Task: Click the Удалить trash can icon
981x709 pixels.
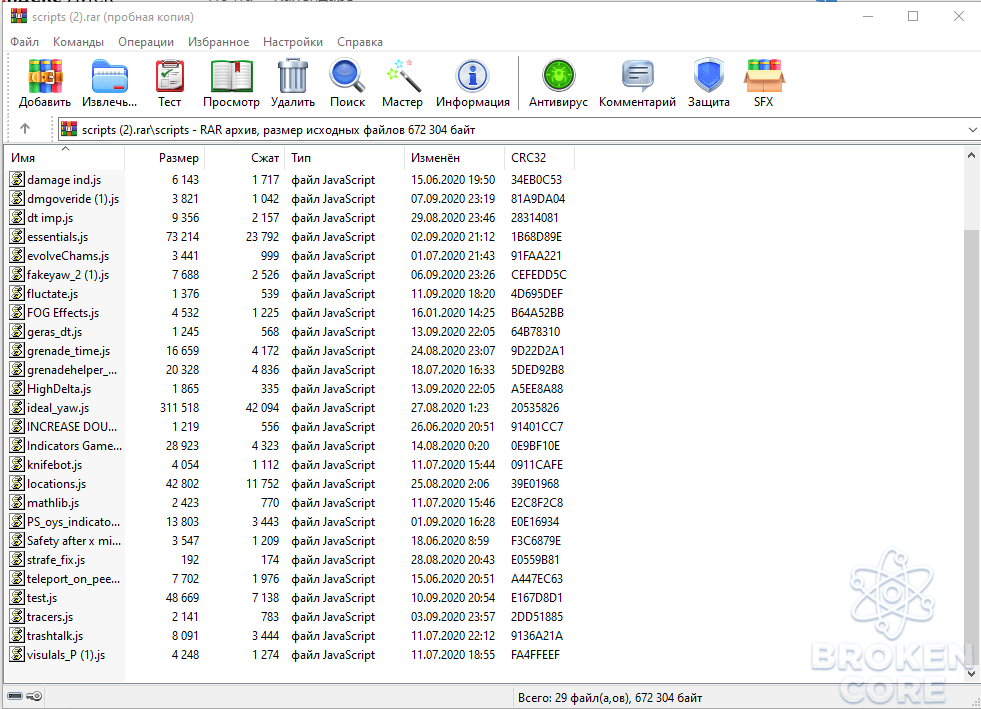Action: [x=293, y=76]
